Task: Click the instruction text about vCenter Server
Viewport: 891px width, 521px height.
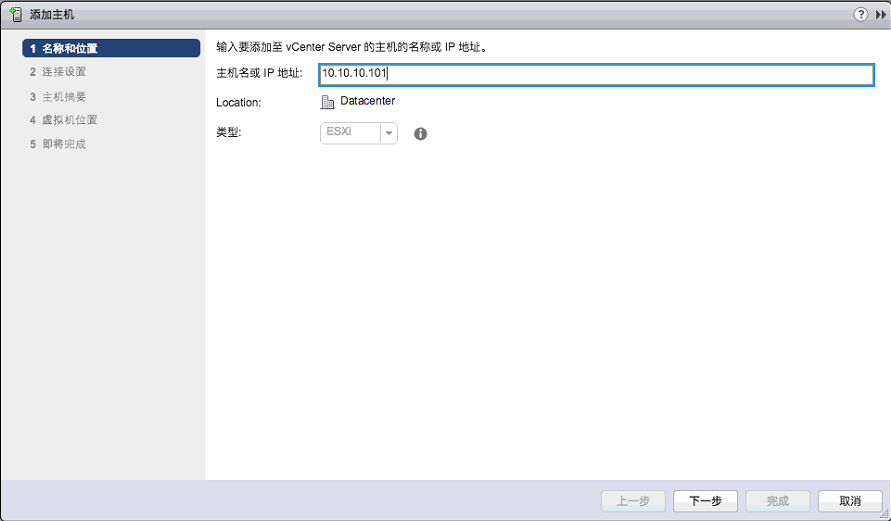Action: pyautogui.click(x=352, y=47)
